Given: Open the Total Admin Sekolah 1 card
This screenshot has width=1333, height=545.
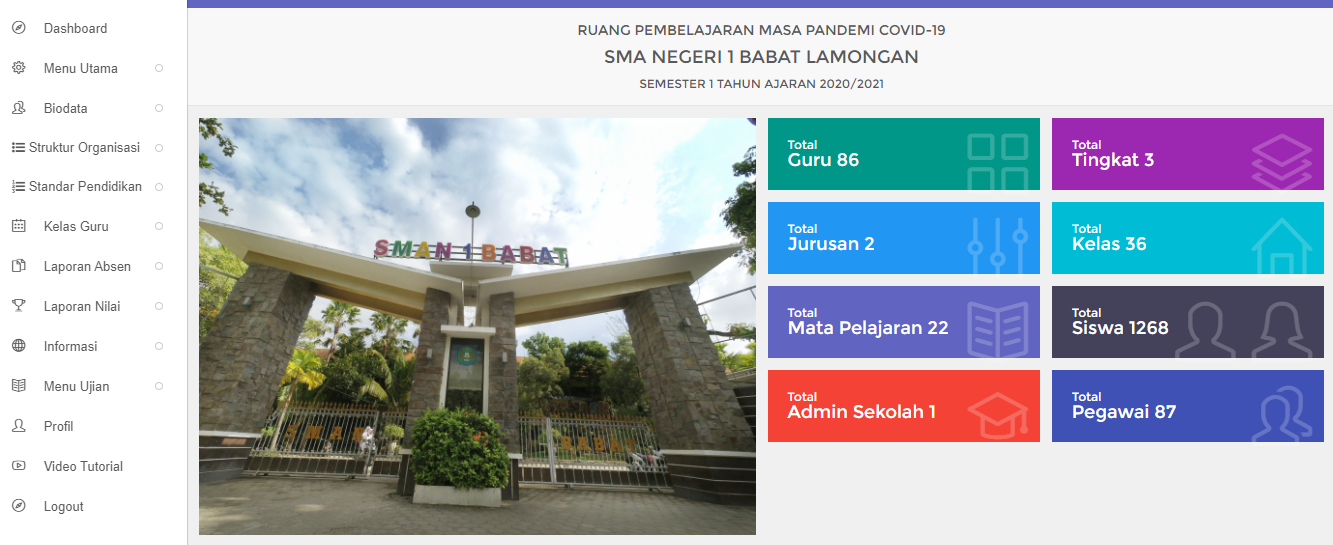Looking at the screenshot, I should tap(904, 406).
